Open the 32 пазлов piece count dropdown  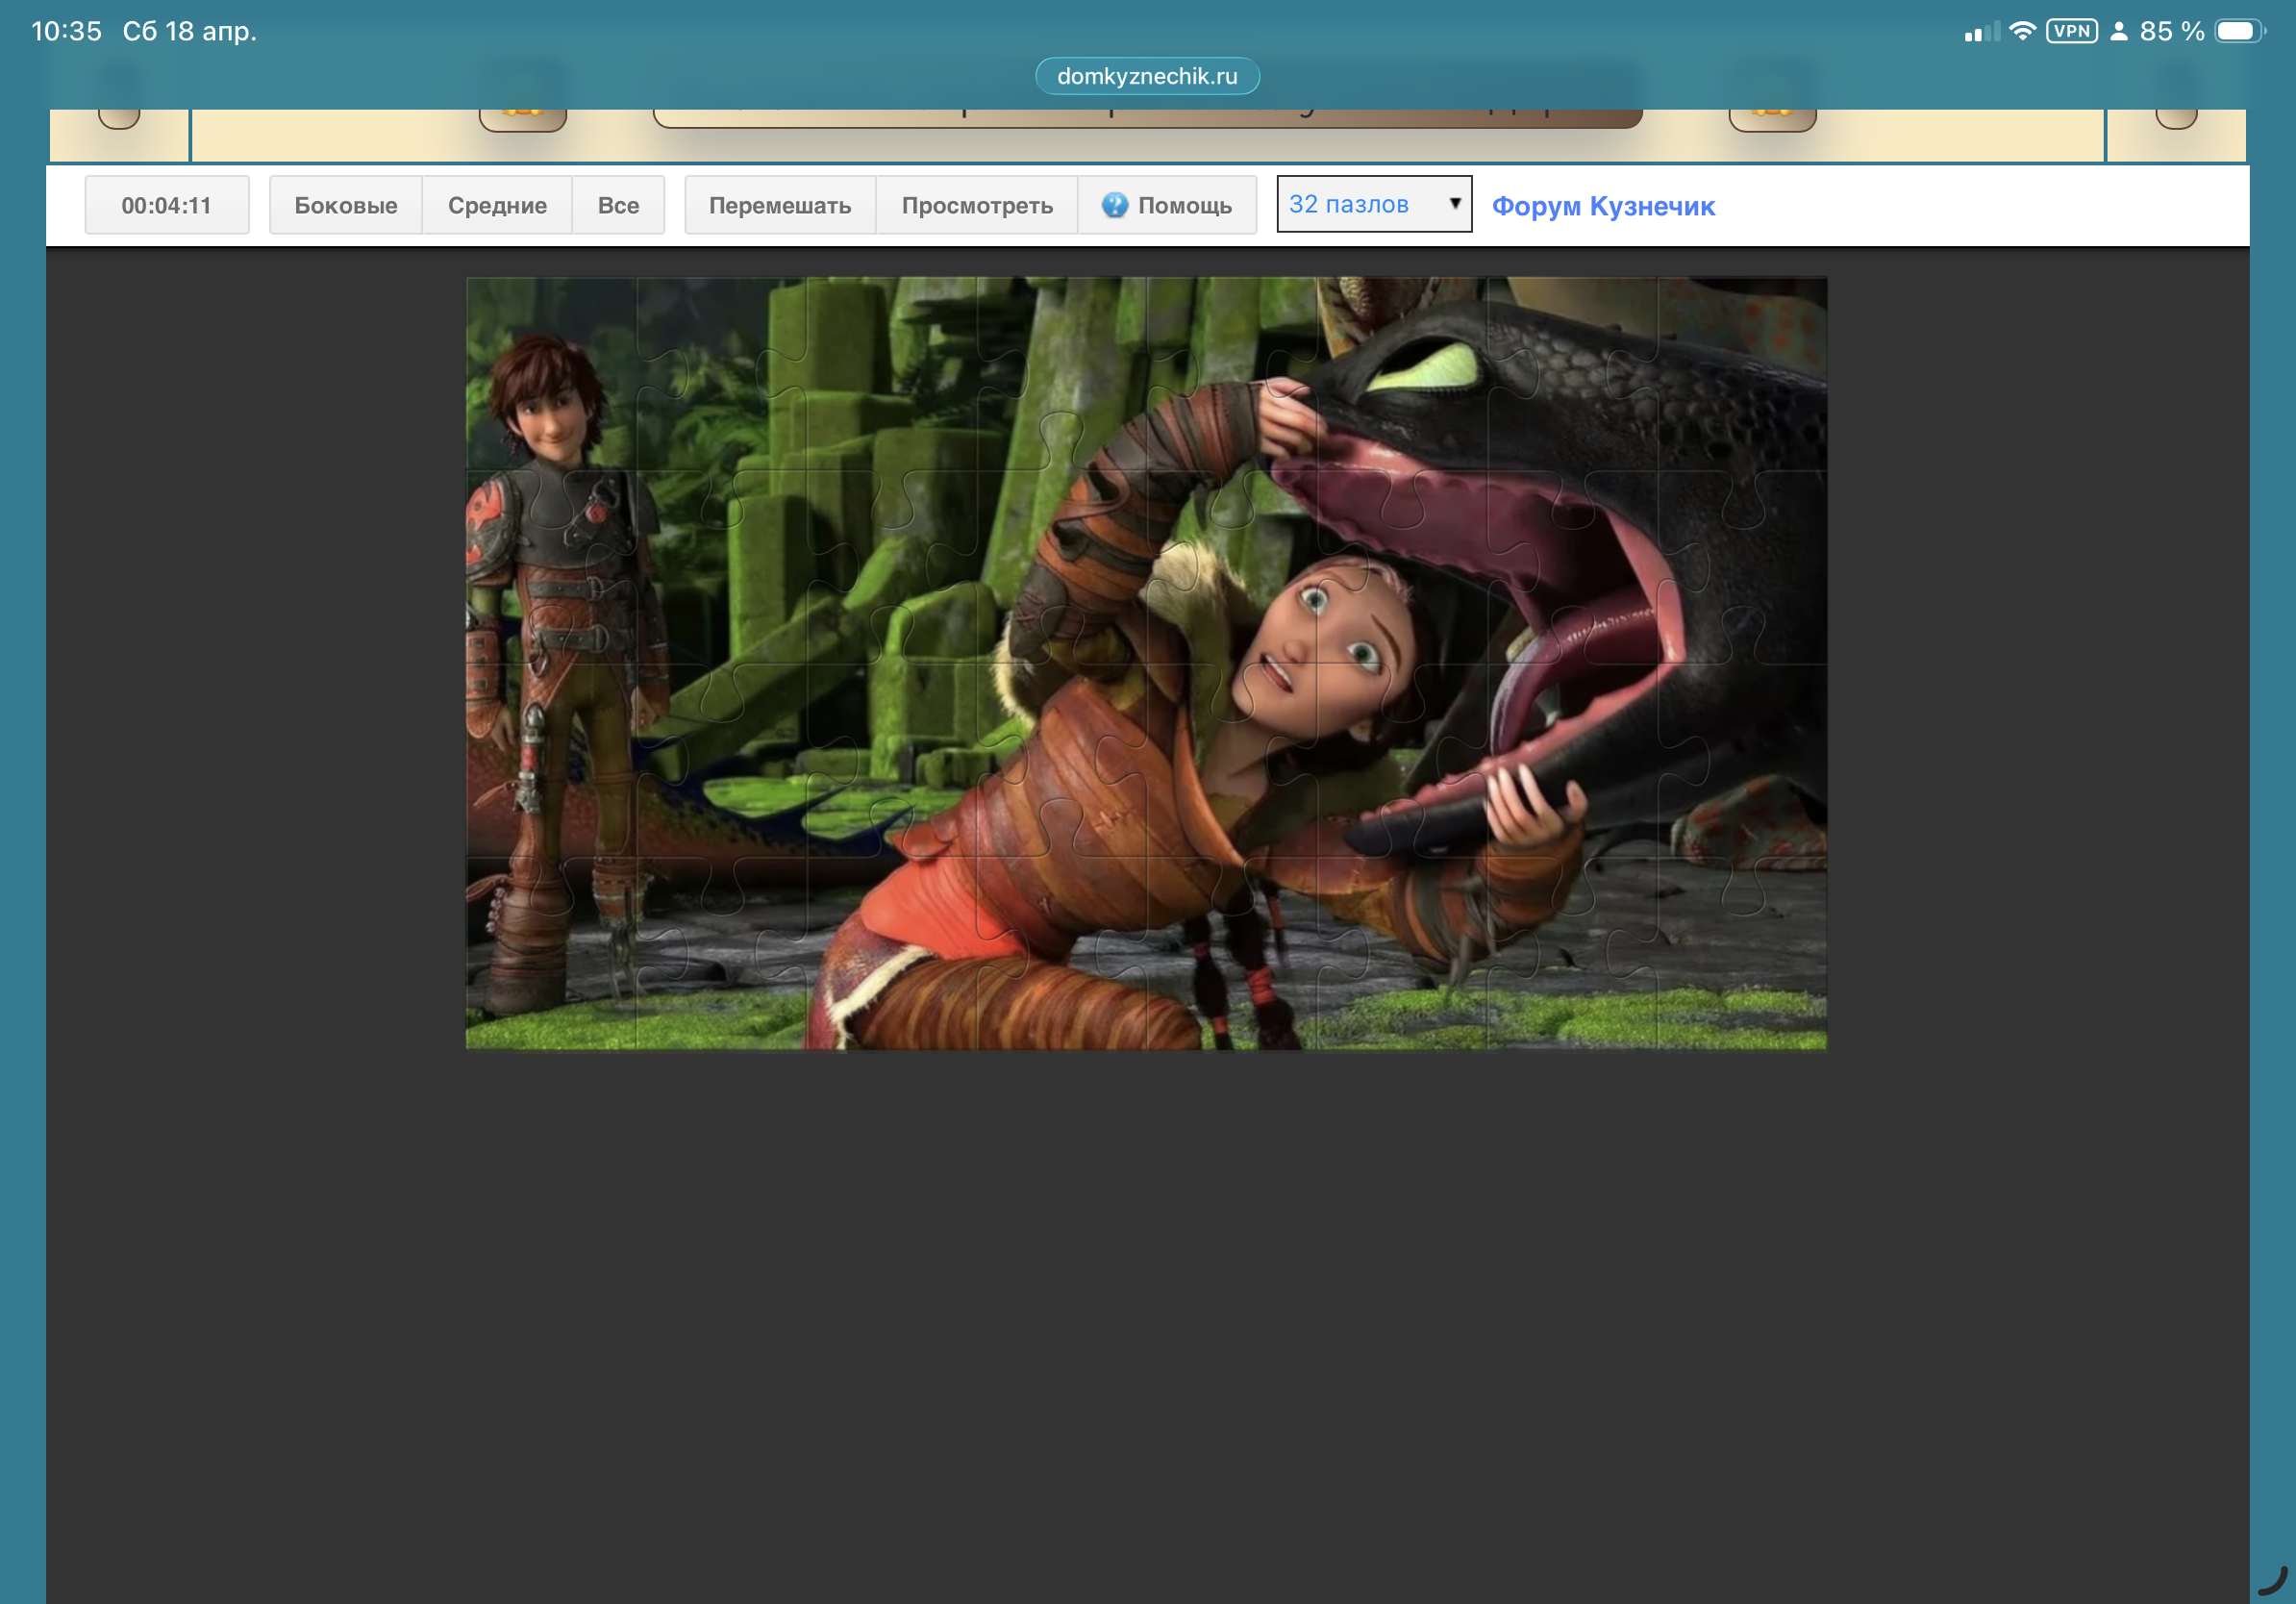click(x=1373, y=204)
